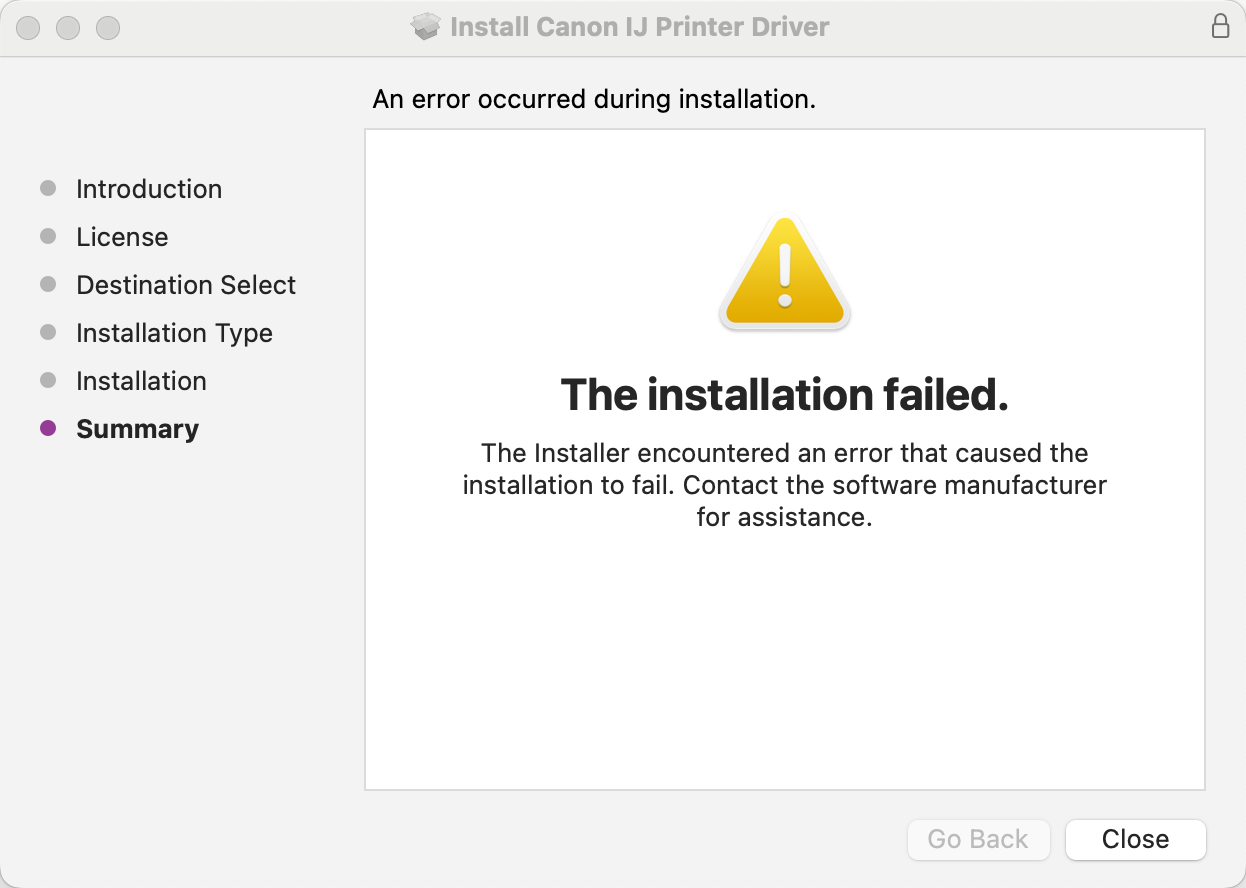Click the gray bullet beside License
The height and width of the screenshot is (888, 1246).
tap(48, 237)
